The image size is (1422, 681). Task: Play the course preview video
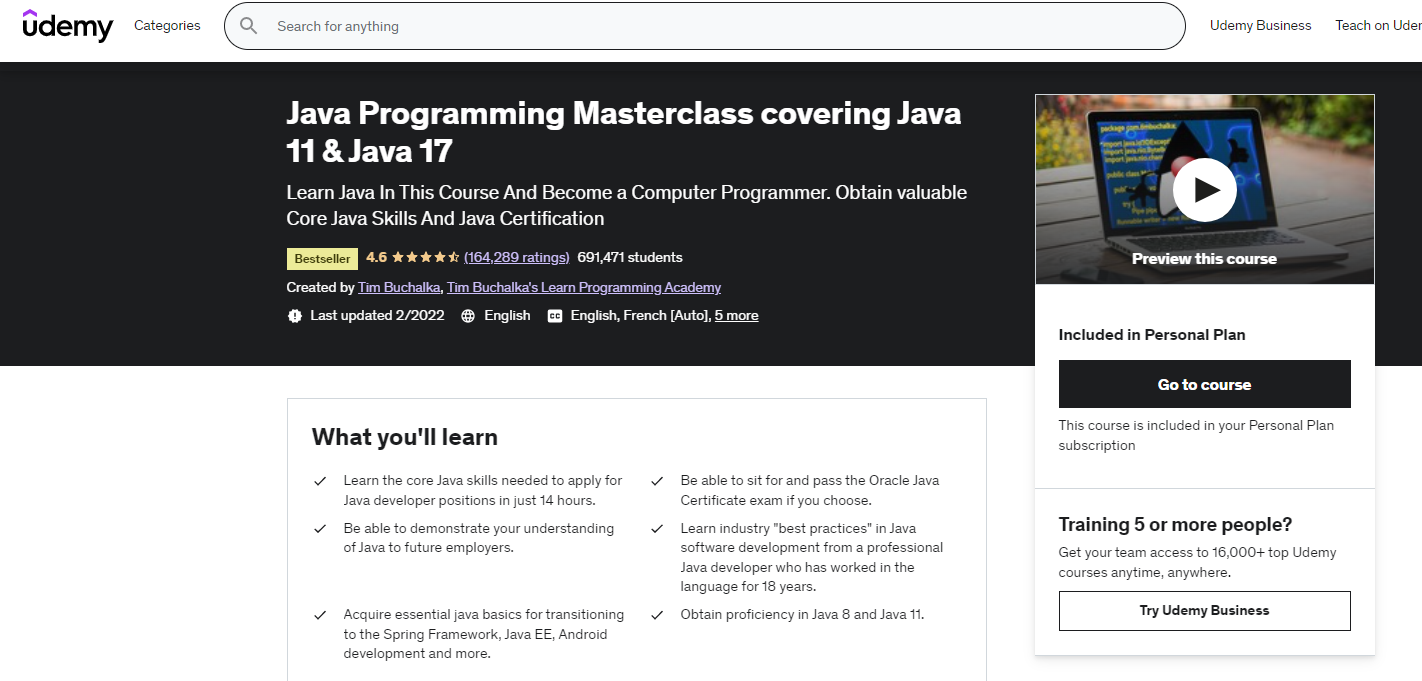1204,190
